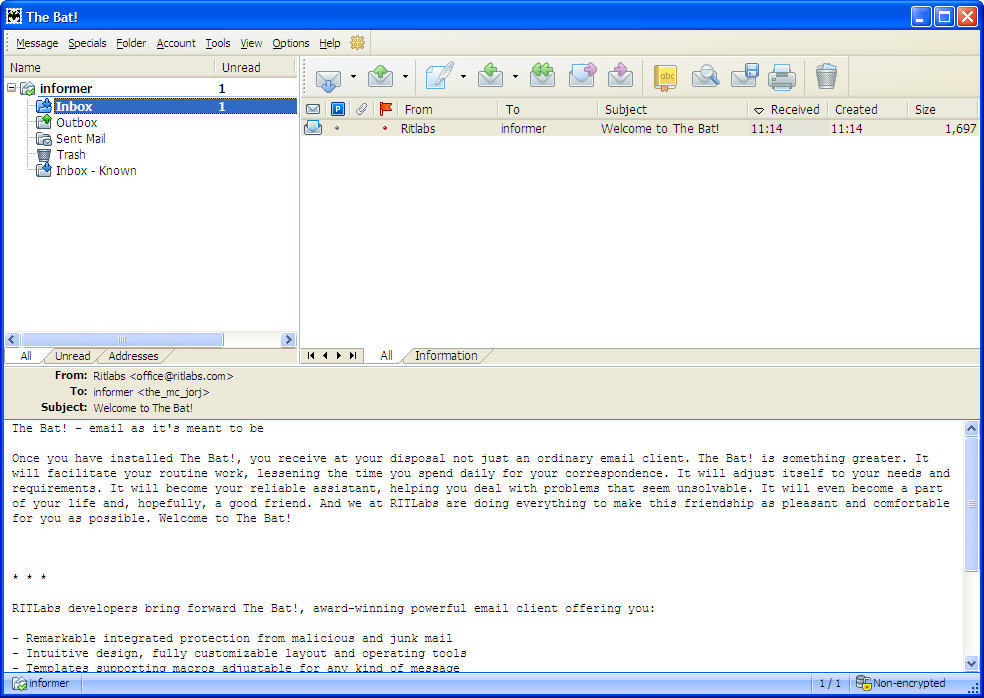Click the folder tree scroll right arrow
Viewport: 984px width, 698px height.
coord(288,340)
